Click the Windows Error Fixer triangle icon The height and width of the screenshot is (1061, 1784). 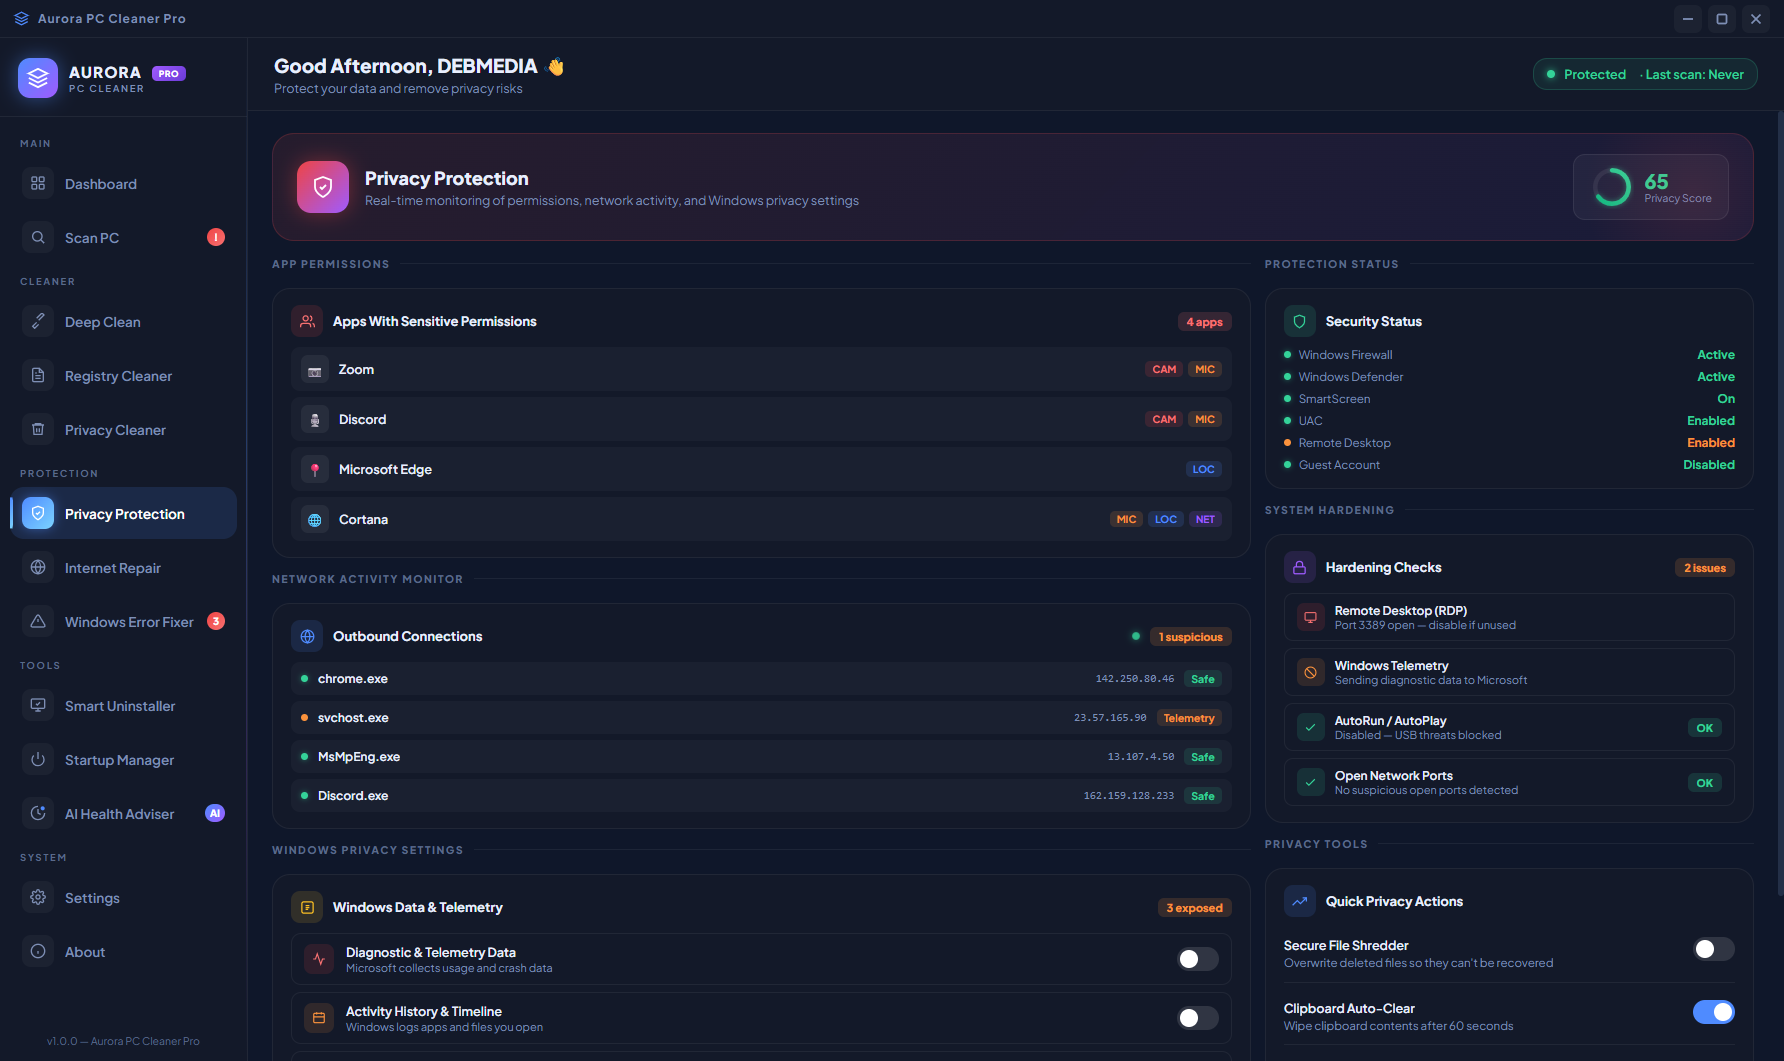point(38,622)
